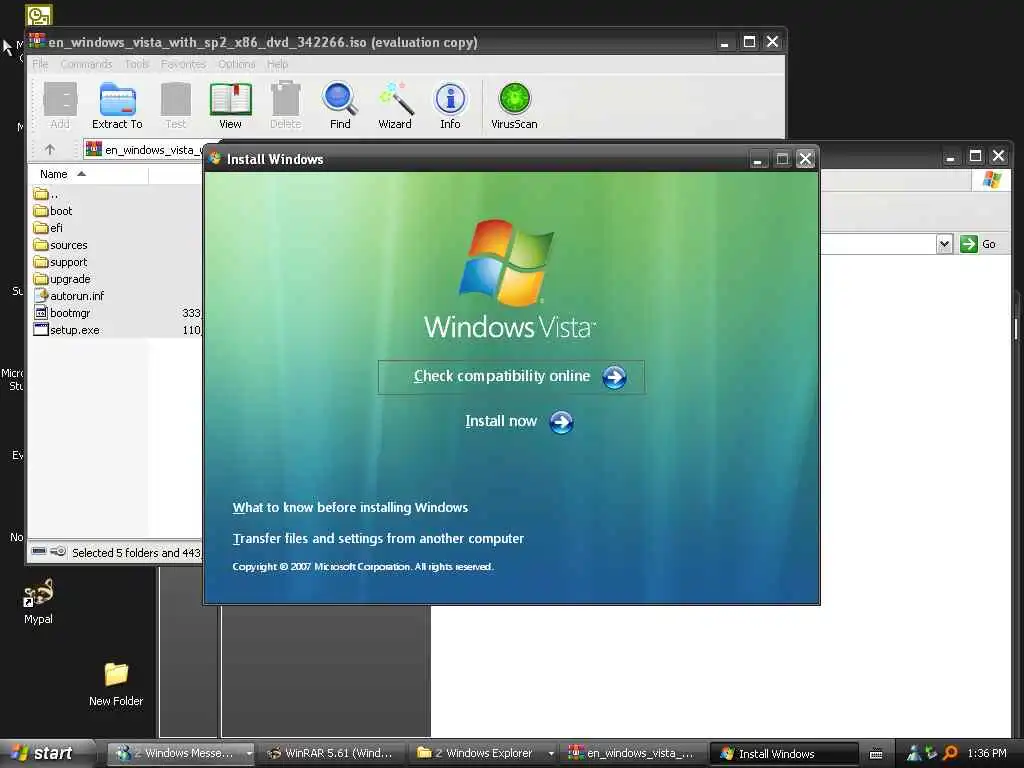Open the Mypal desktop shortcut
The image size is (1024, 768).
[x=39, y=601]
